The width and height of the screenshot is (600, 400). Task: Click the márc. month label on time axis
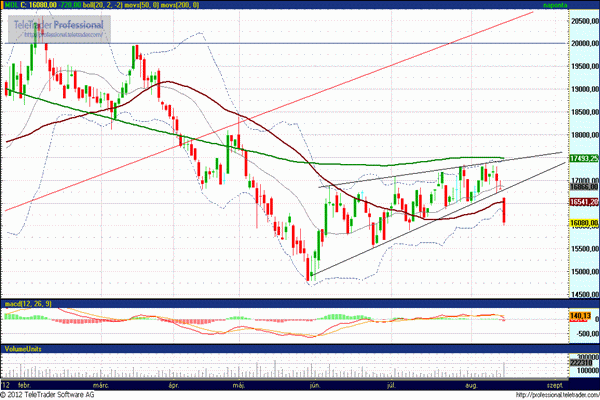click(x=101, y=385)
